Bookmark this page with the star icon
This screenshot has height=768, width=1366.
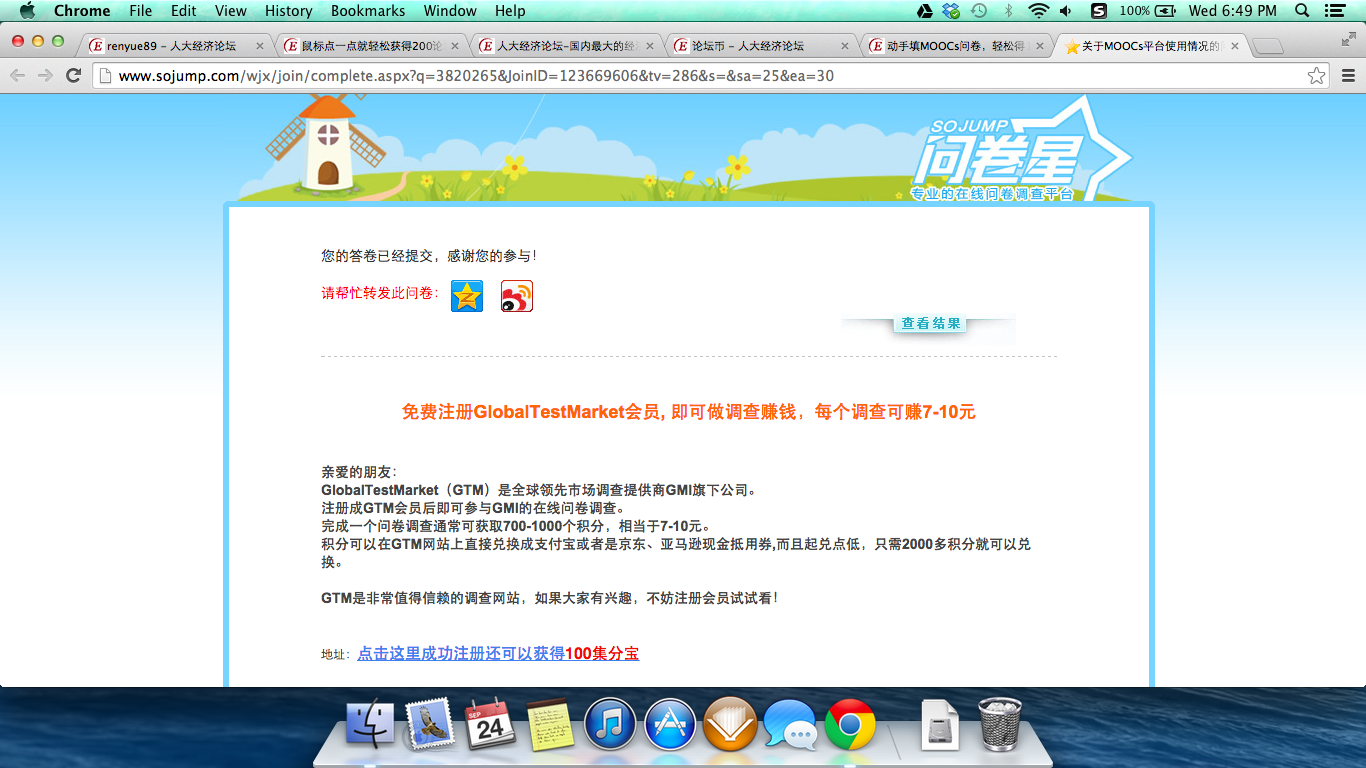pos(1317,76)
